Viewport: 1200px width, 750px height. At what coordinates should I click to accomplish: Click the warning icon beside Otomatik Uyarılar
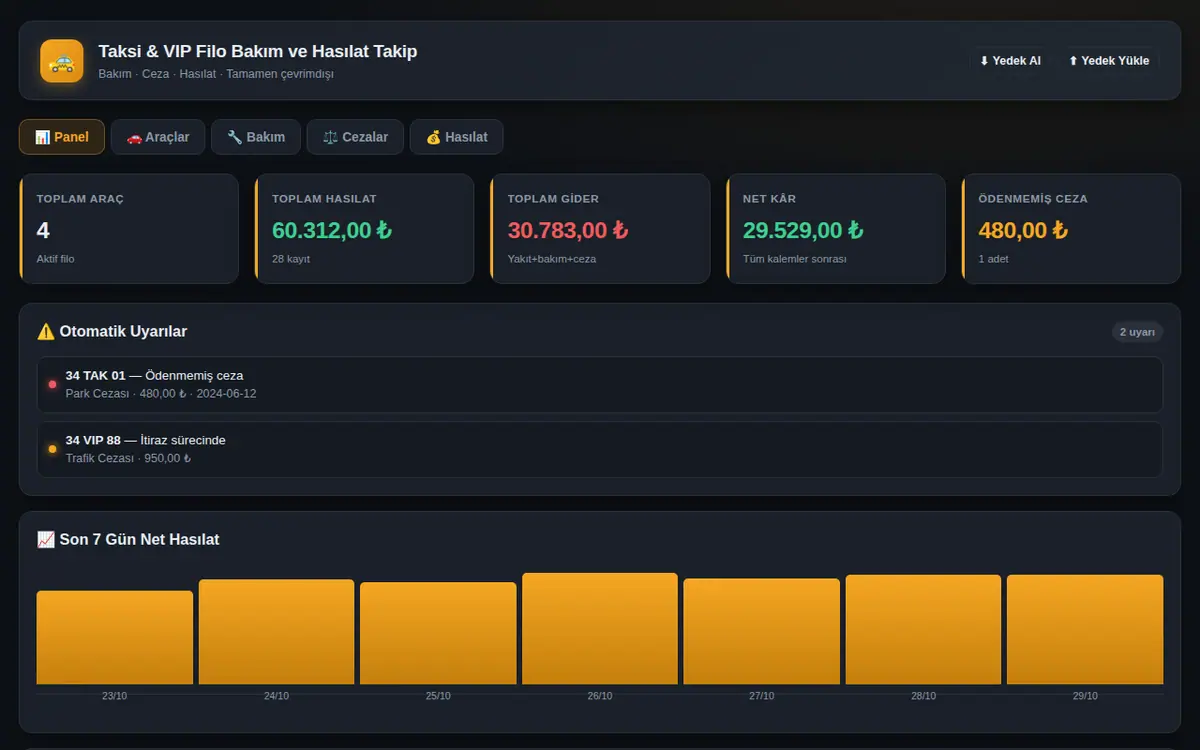pos(46,332)
